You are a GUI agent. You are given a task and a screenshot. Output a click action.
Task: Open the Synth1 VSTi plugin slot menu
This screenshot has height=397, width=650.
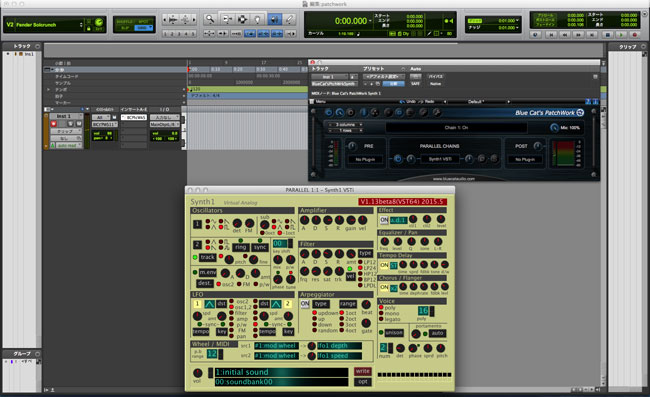point(440,159)
